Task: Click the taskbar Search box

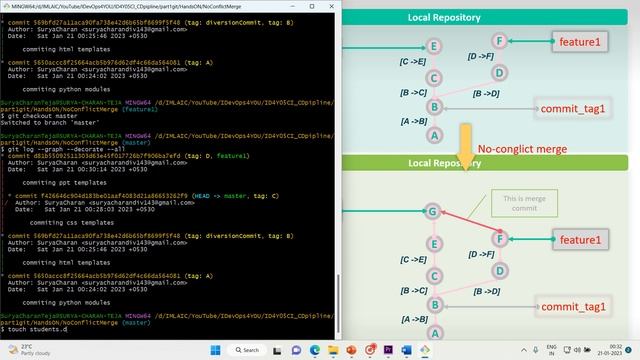Action: tap(247, 350)
